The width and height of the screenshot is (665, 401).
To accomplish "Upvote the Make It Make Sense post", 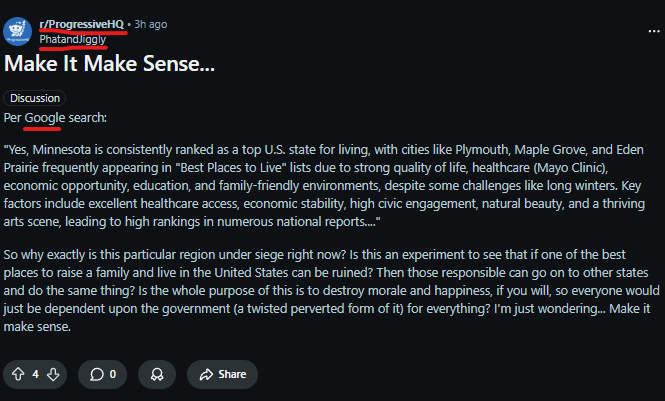I will click(x=18, y=374).
